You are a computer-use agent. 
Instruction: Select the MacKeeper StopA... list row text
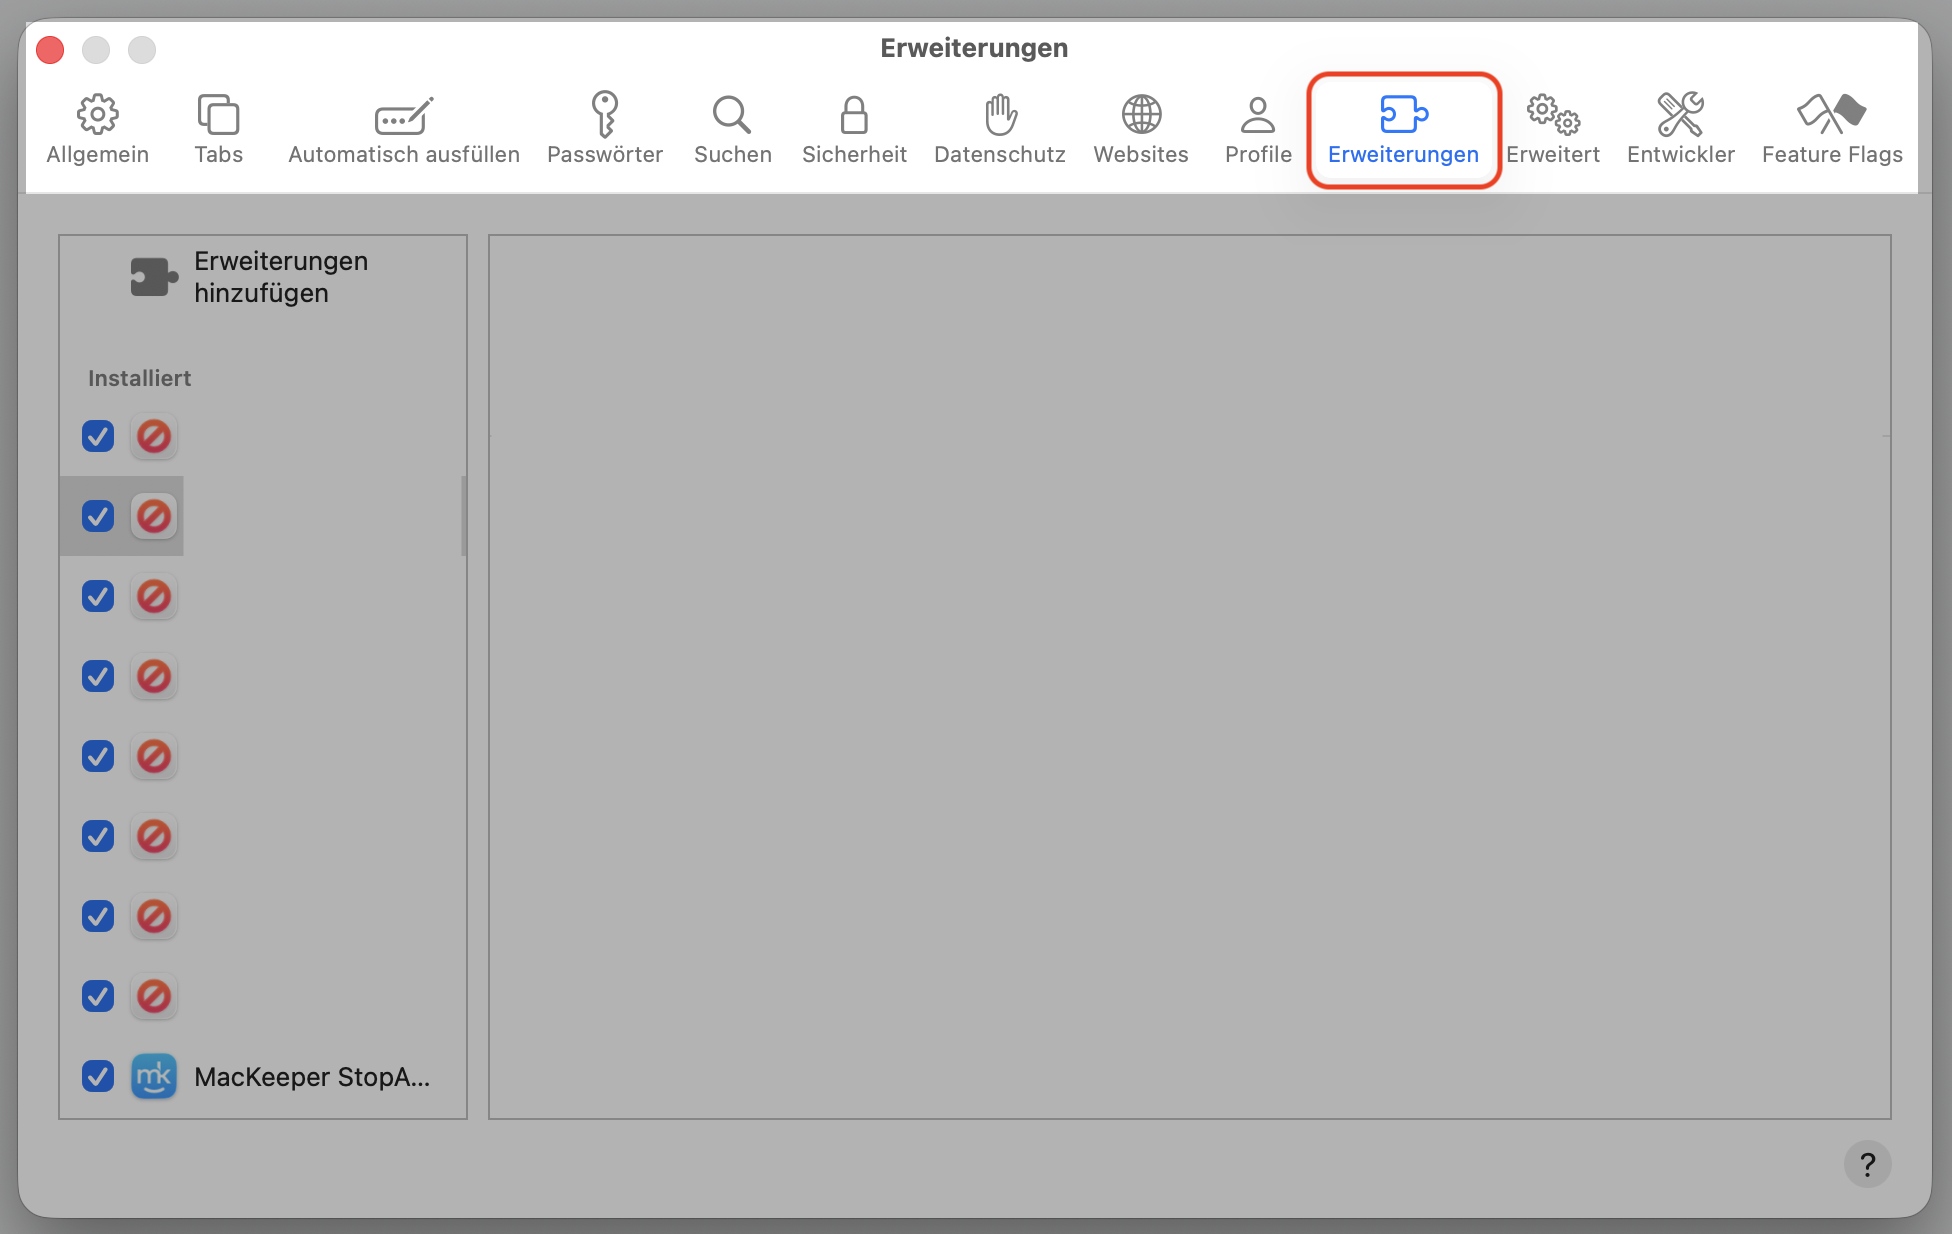(312, 1077)
